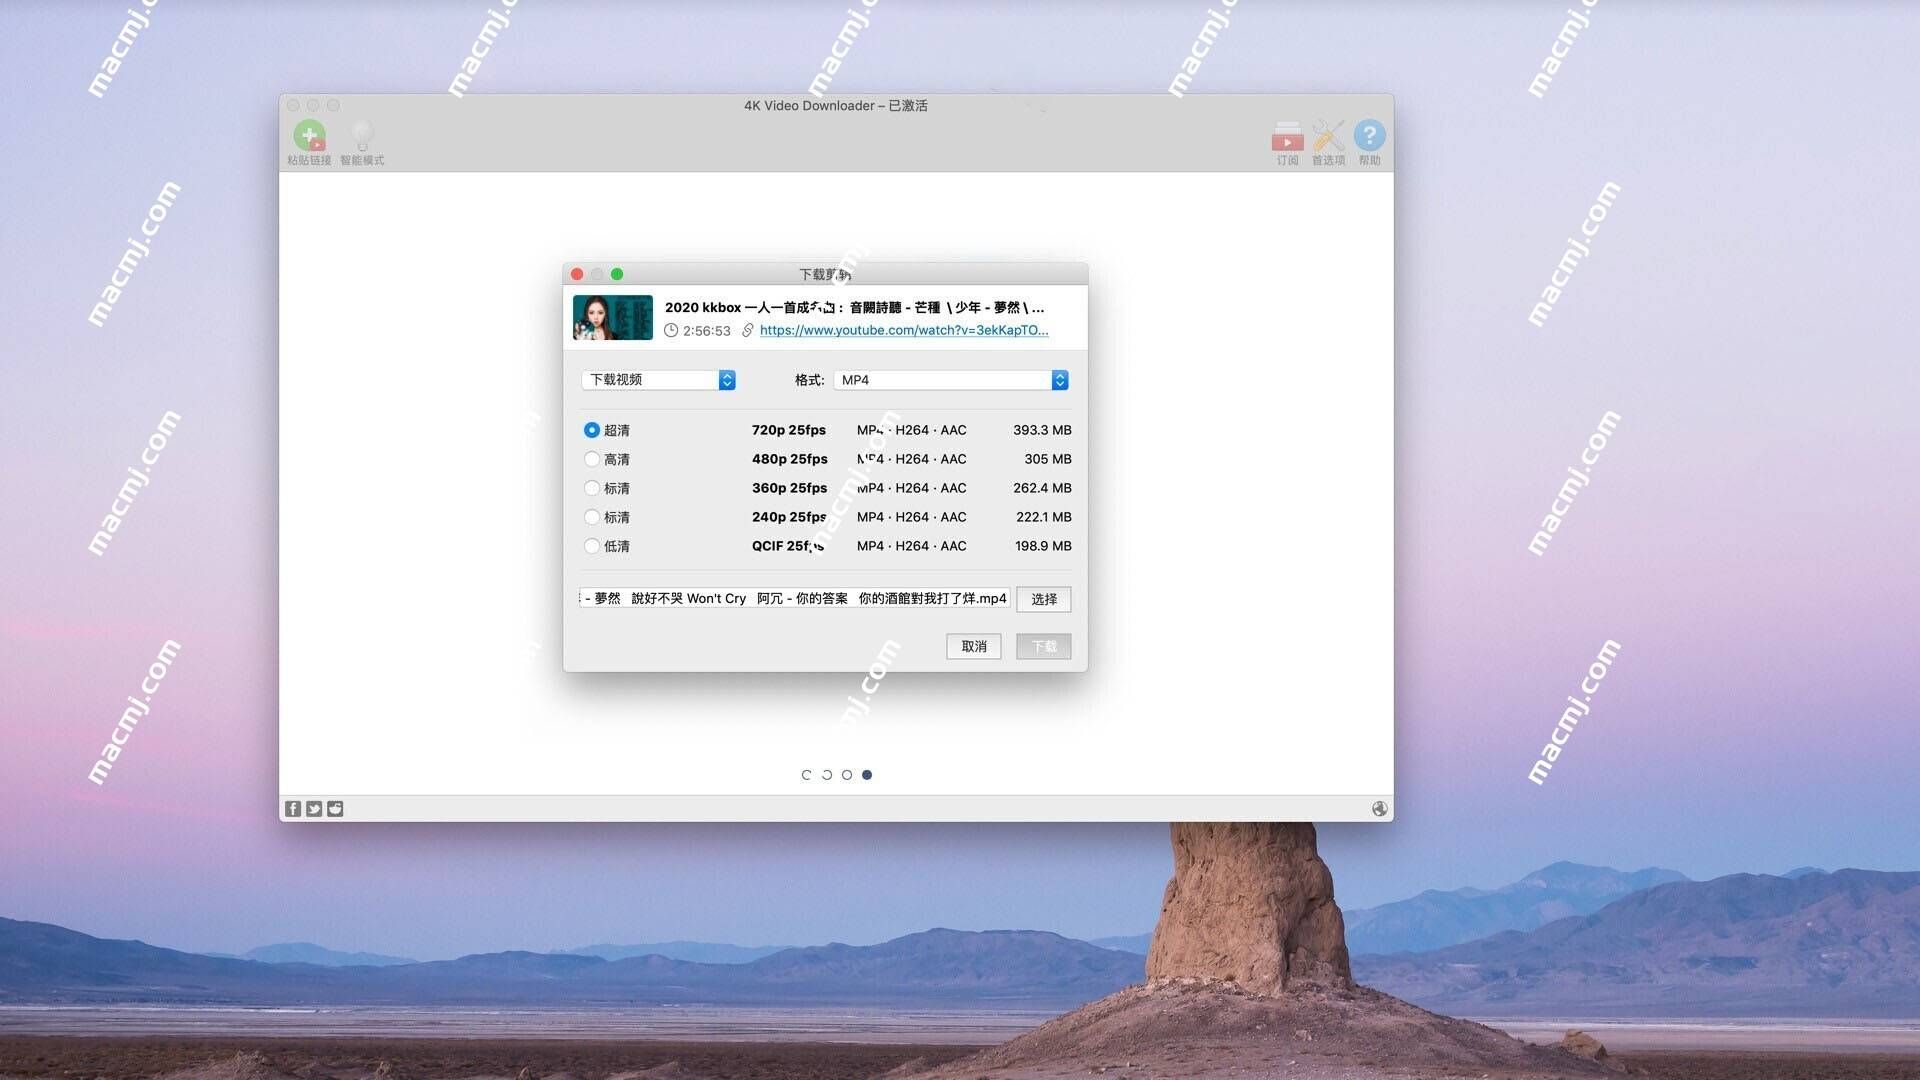
Task: Click the 2:56:53 duration text
Action: coord(707,331)
